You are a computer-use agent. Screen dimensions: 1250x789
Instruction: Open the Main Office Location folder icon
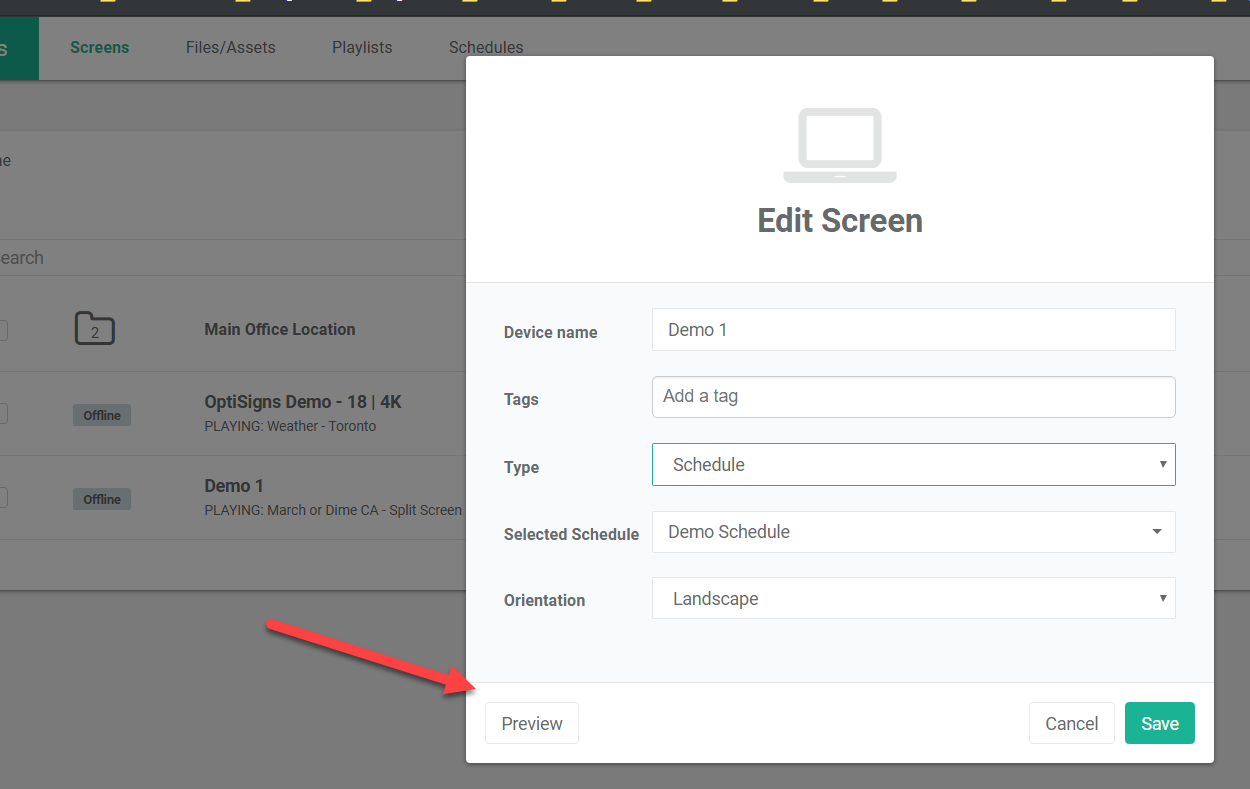[x=95, y=329]
